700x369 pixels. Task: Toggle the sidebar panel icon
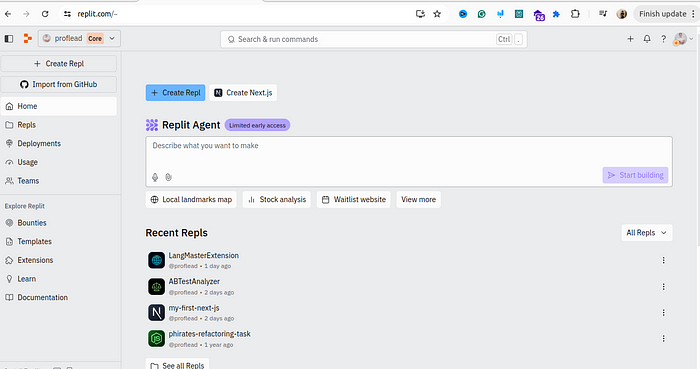[9, 39]
